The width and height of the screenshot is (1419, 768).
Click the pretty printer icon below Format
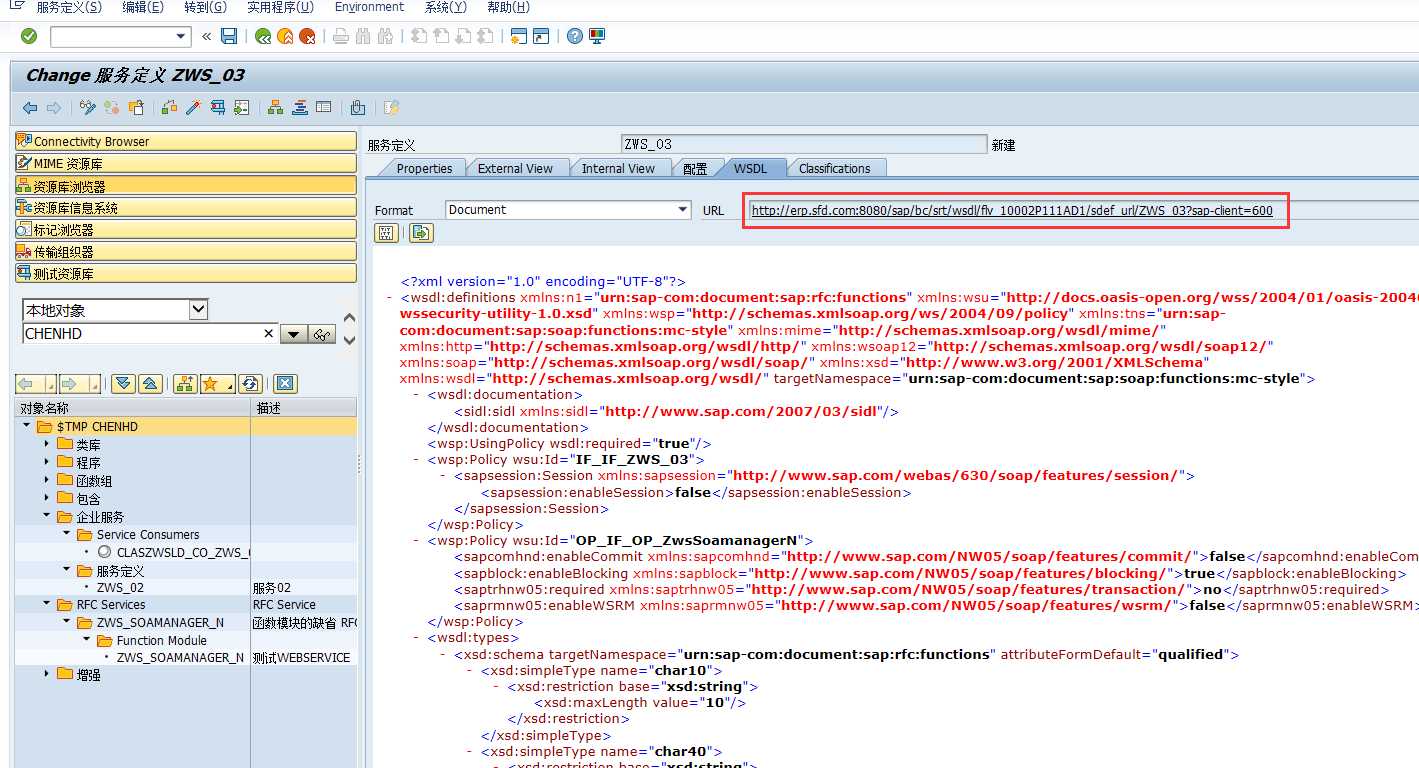pyautogui.click(x=386, y=233)
